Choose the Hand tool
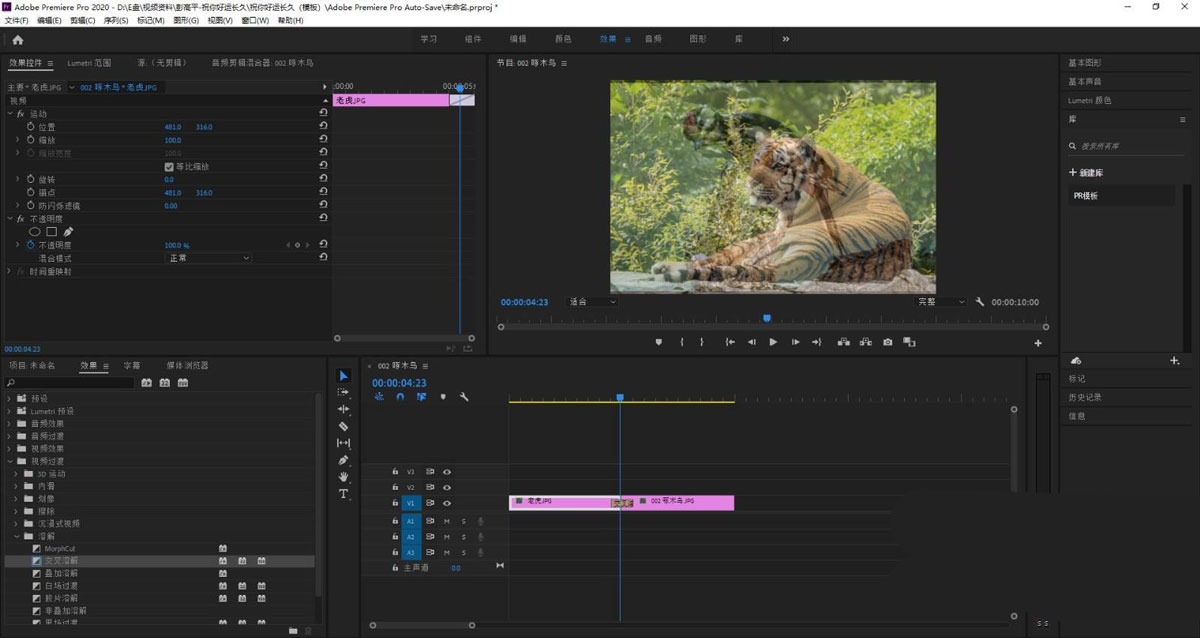 (344, 477)
